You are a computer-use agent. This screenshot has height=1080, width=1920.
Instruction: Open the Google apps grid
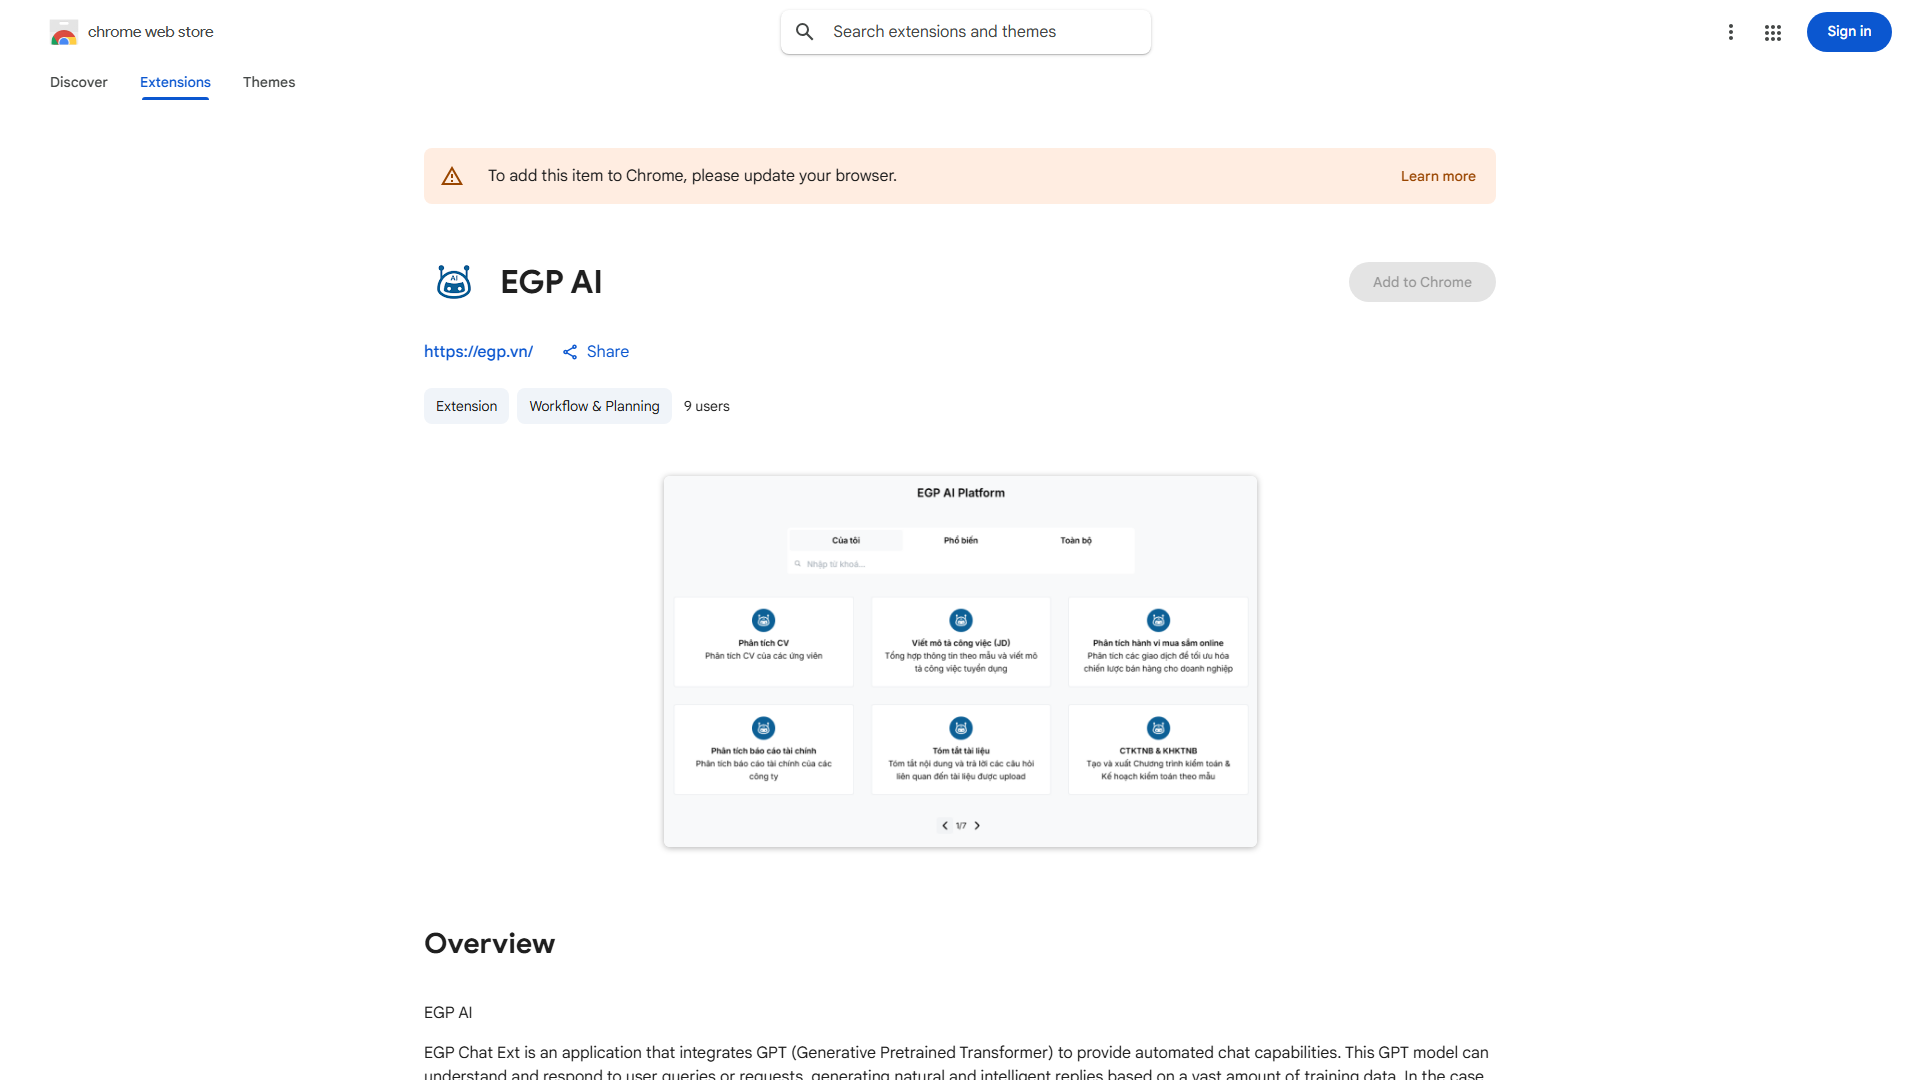click(x=1773, y=32)
